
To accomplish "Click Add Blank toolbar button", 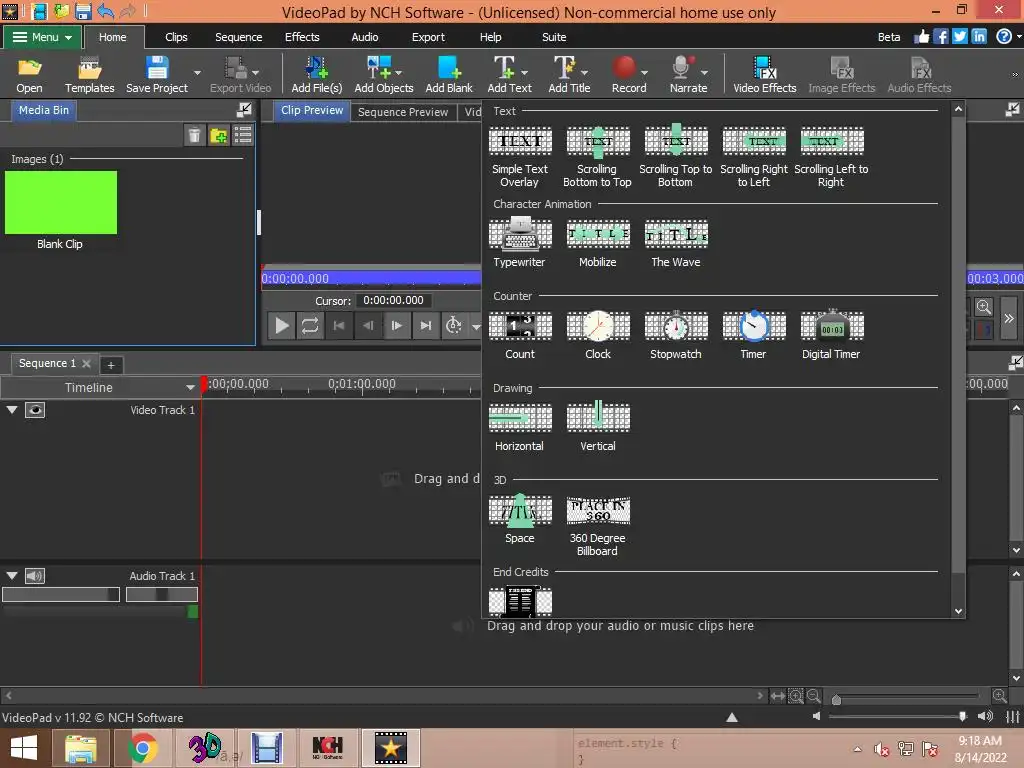I will tap(449, 75).
